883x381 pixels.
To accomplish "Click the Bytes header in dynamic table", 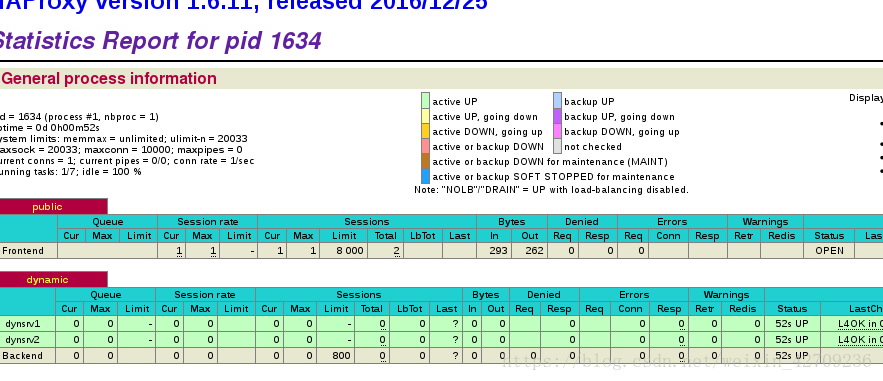I will pos(486,295).
